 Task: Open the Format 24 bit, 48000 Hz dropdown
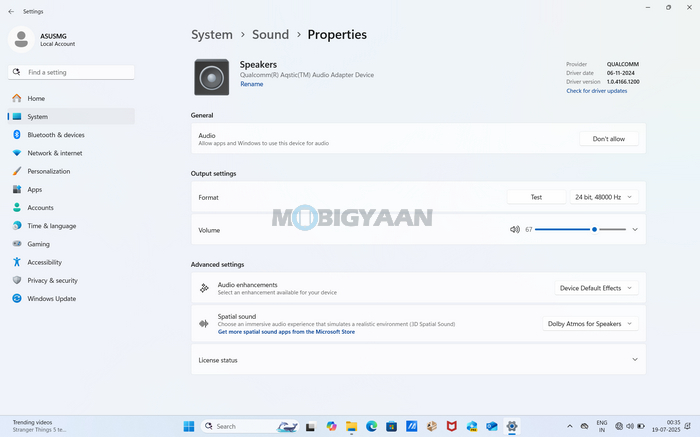click(604, 197)
